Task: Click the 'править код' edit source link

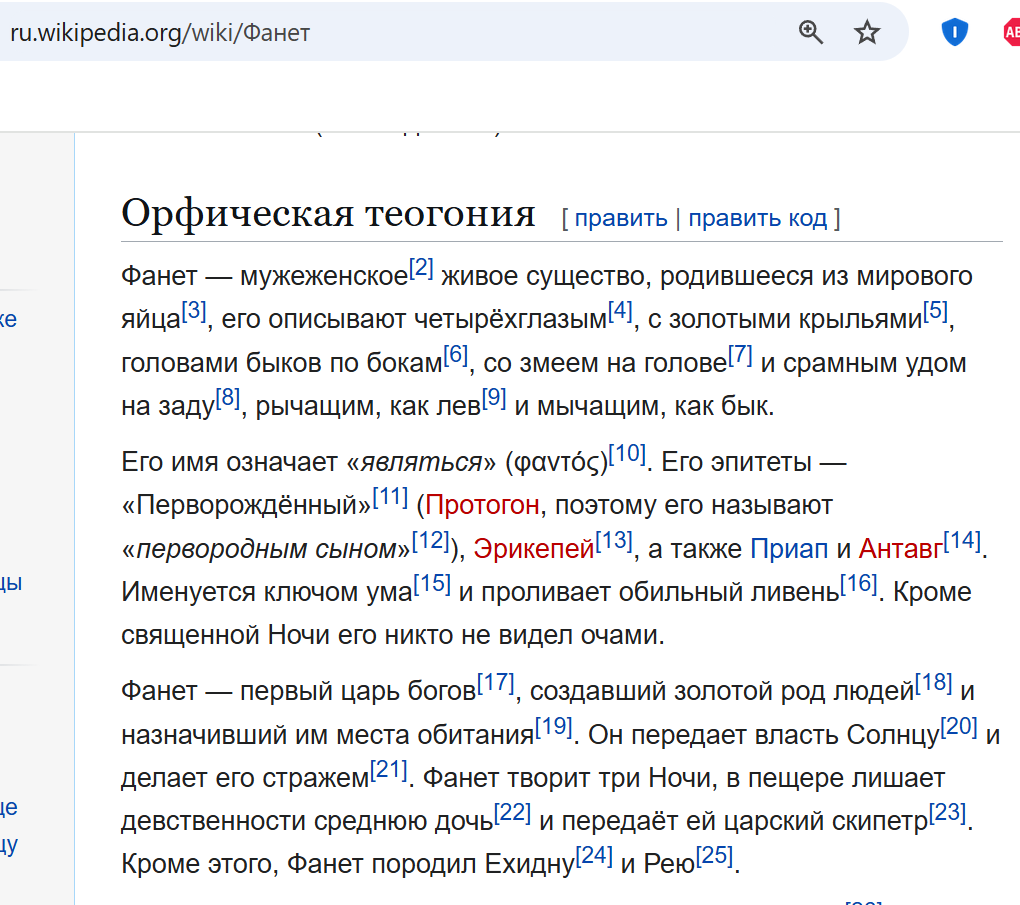Action: click(758, 218)
